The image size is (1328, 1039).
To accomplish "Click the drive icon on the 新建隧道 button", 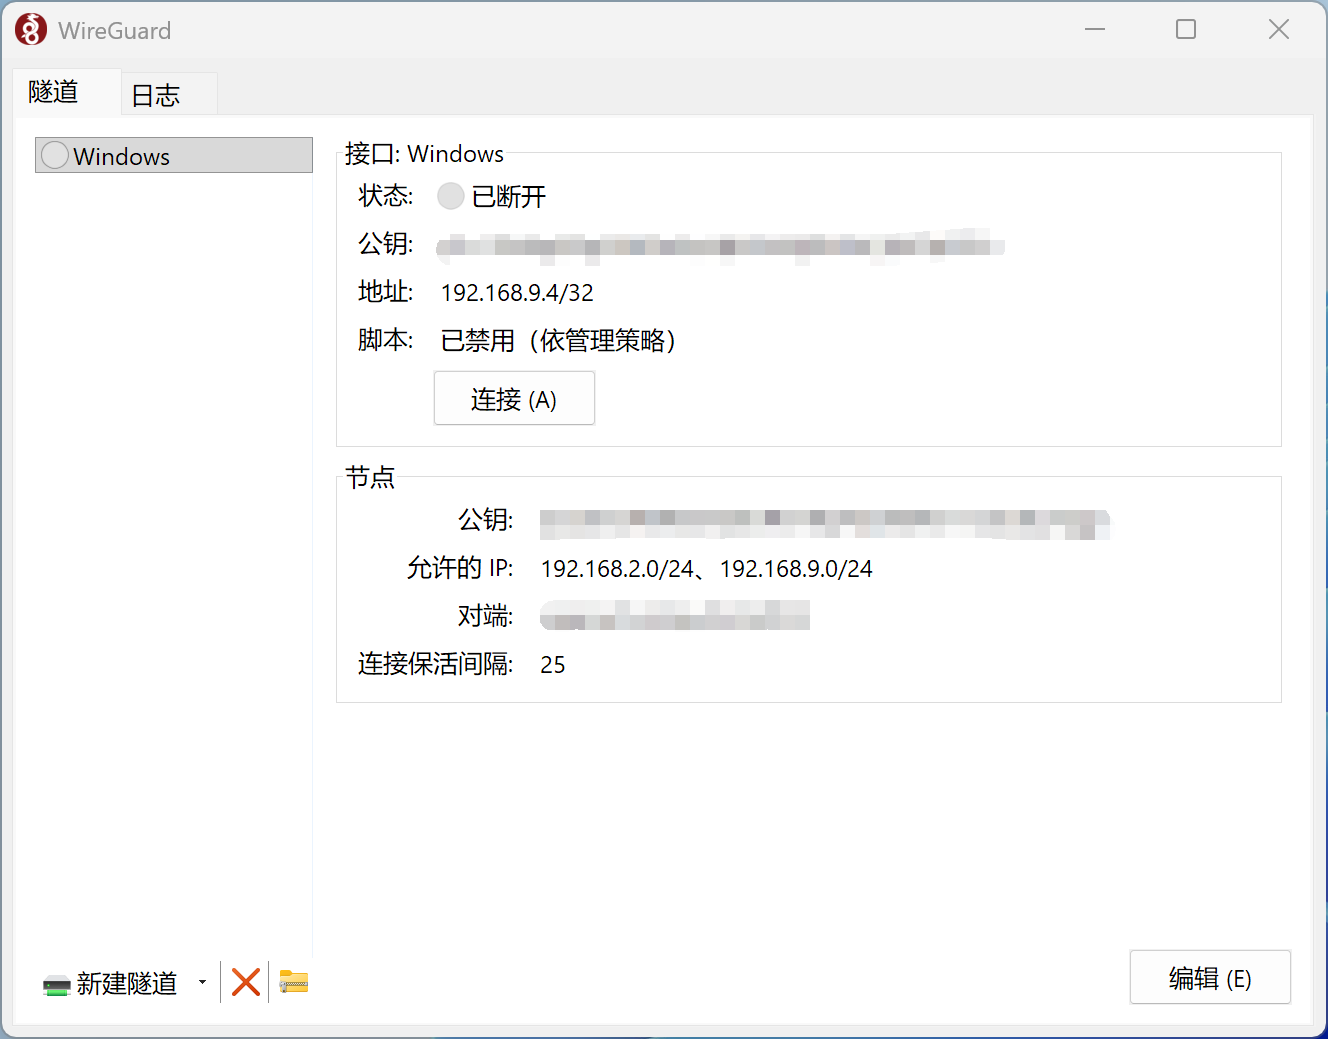I will pos(57,983).
